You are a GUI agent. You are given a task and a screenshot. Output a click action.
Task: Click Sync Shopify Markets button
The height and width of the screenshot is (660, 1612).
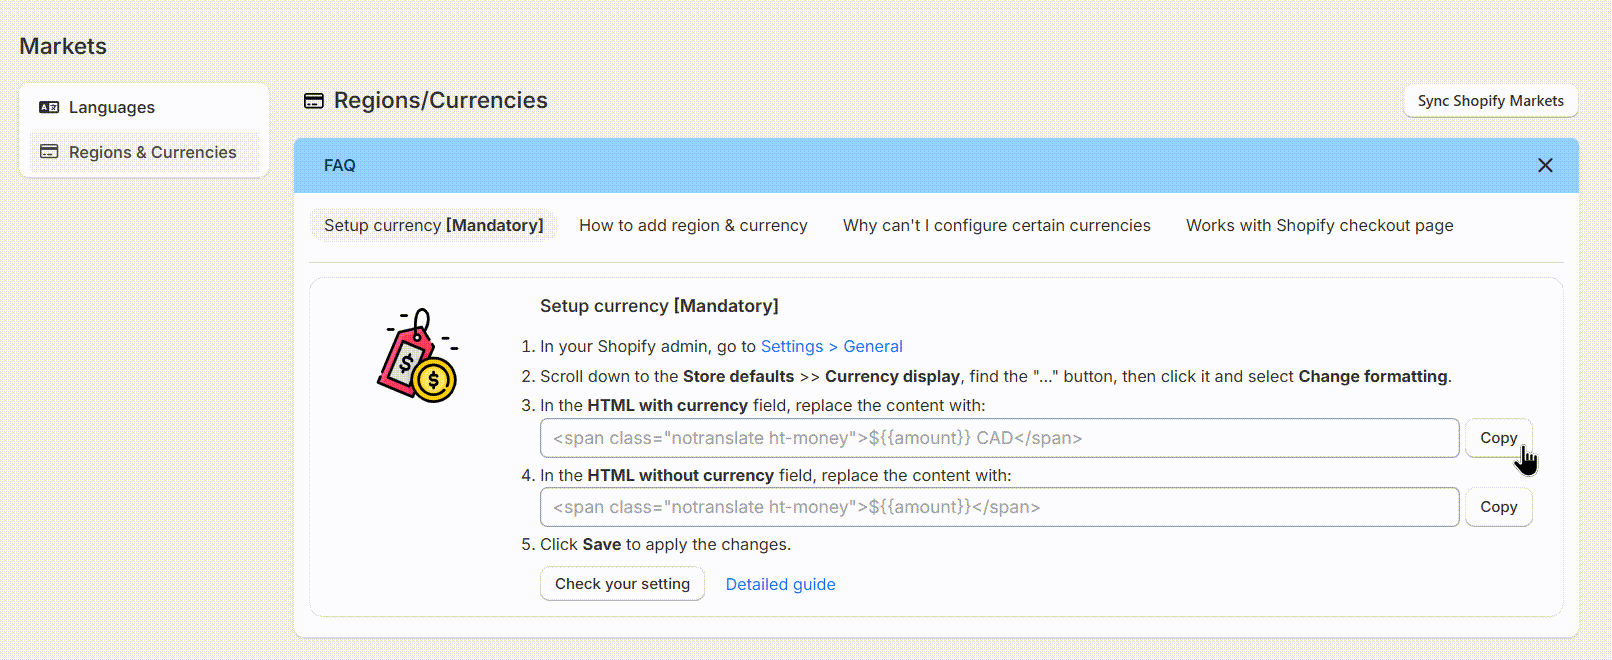coord(1490,101)
